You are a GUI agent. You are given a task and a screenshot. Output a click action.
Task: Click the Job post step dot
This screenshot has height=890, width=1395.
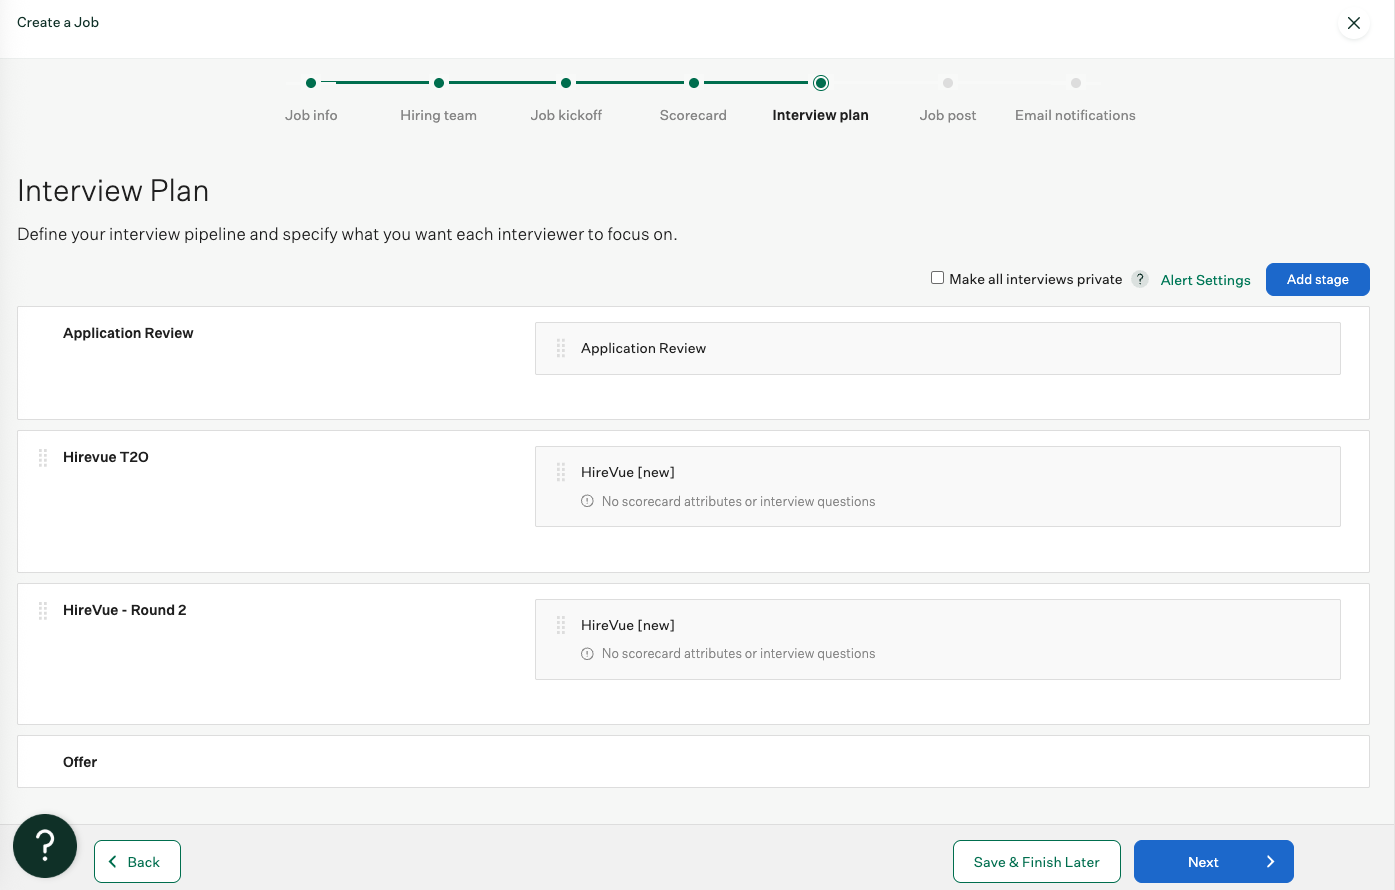tap(948, 83)
